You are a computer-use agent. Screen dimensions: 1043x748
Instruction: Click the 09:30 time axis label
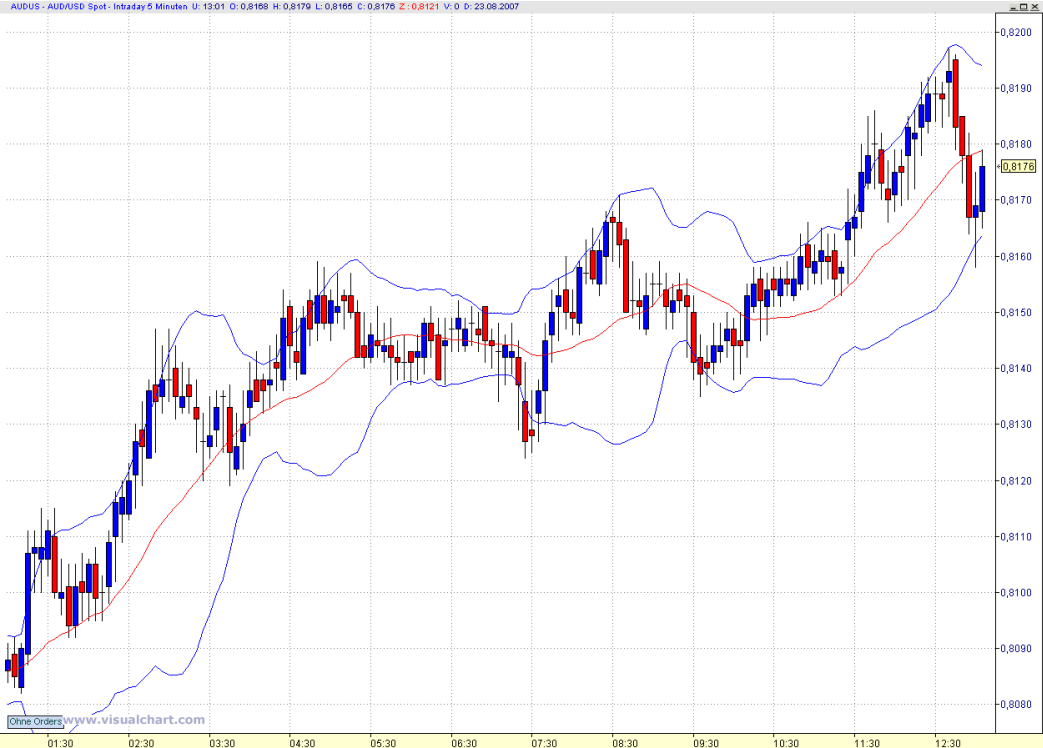click(706, 743)
